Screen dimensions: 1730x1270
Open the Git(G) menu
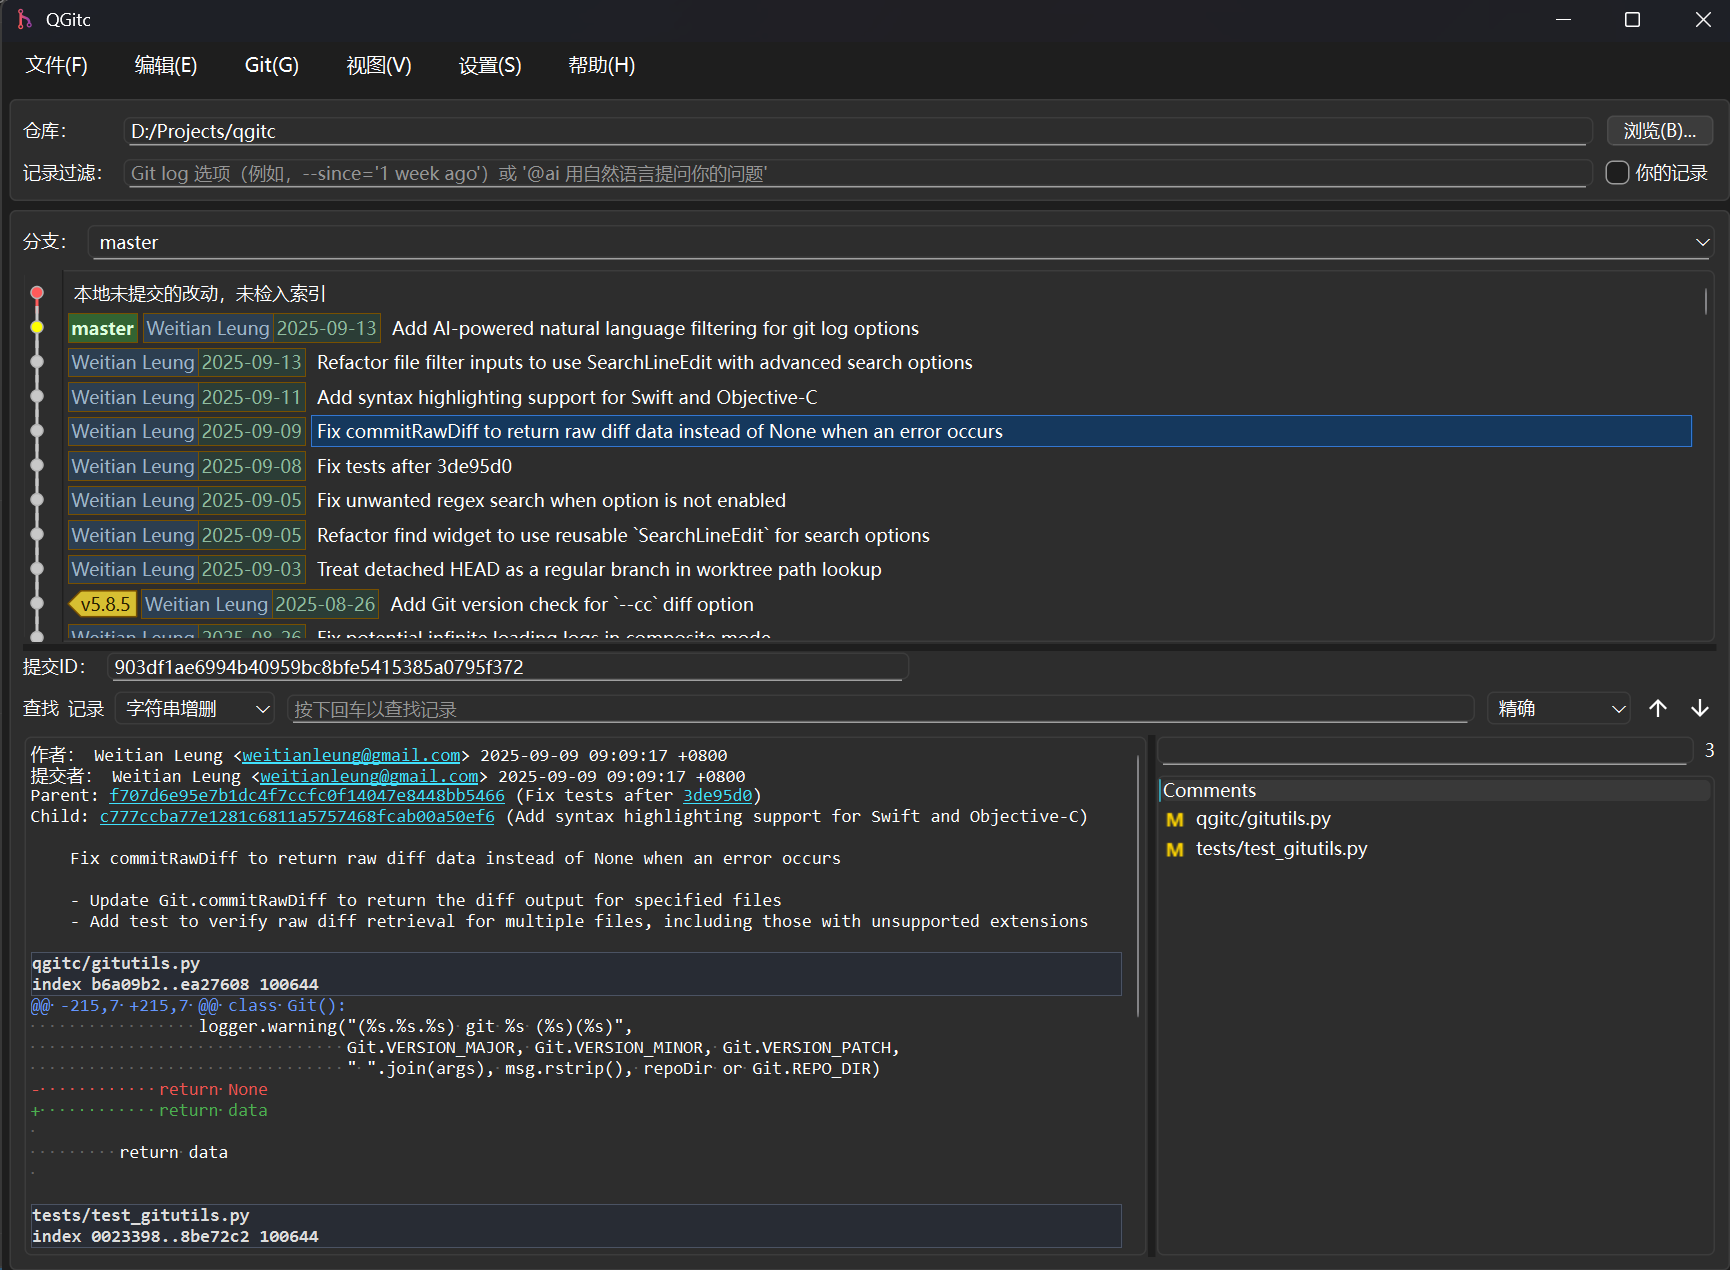[x=272, y=65]
